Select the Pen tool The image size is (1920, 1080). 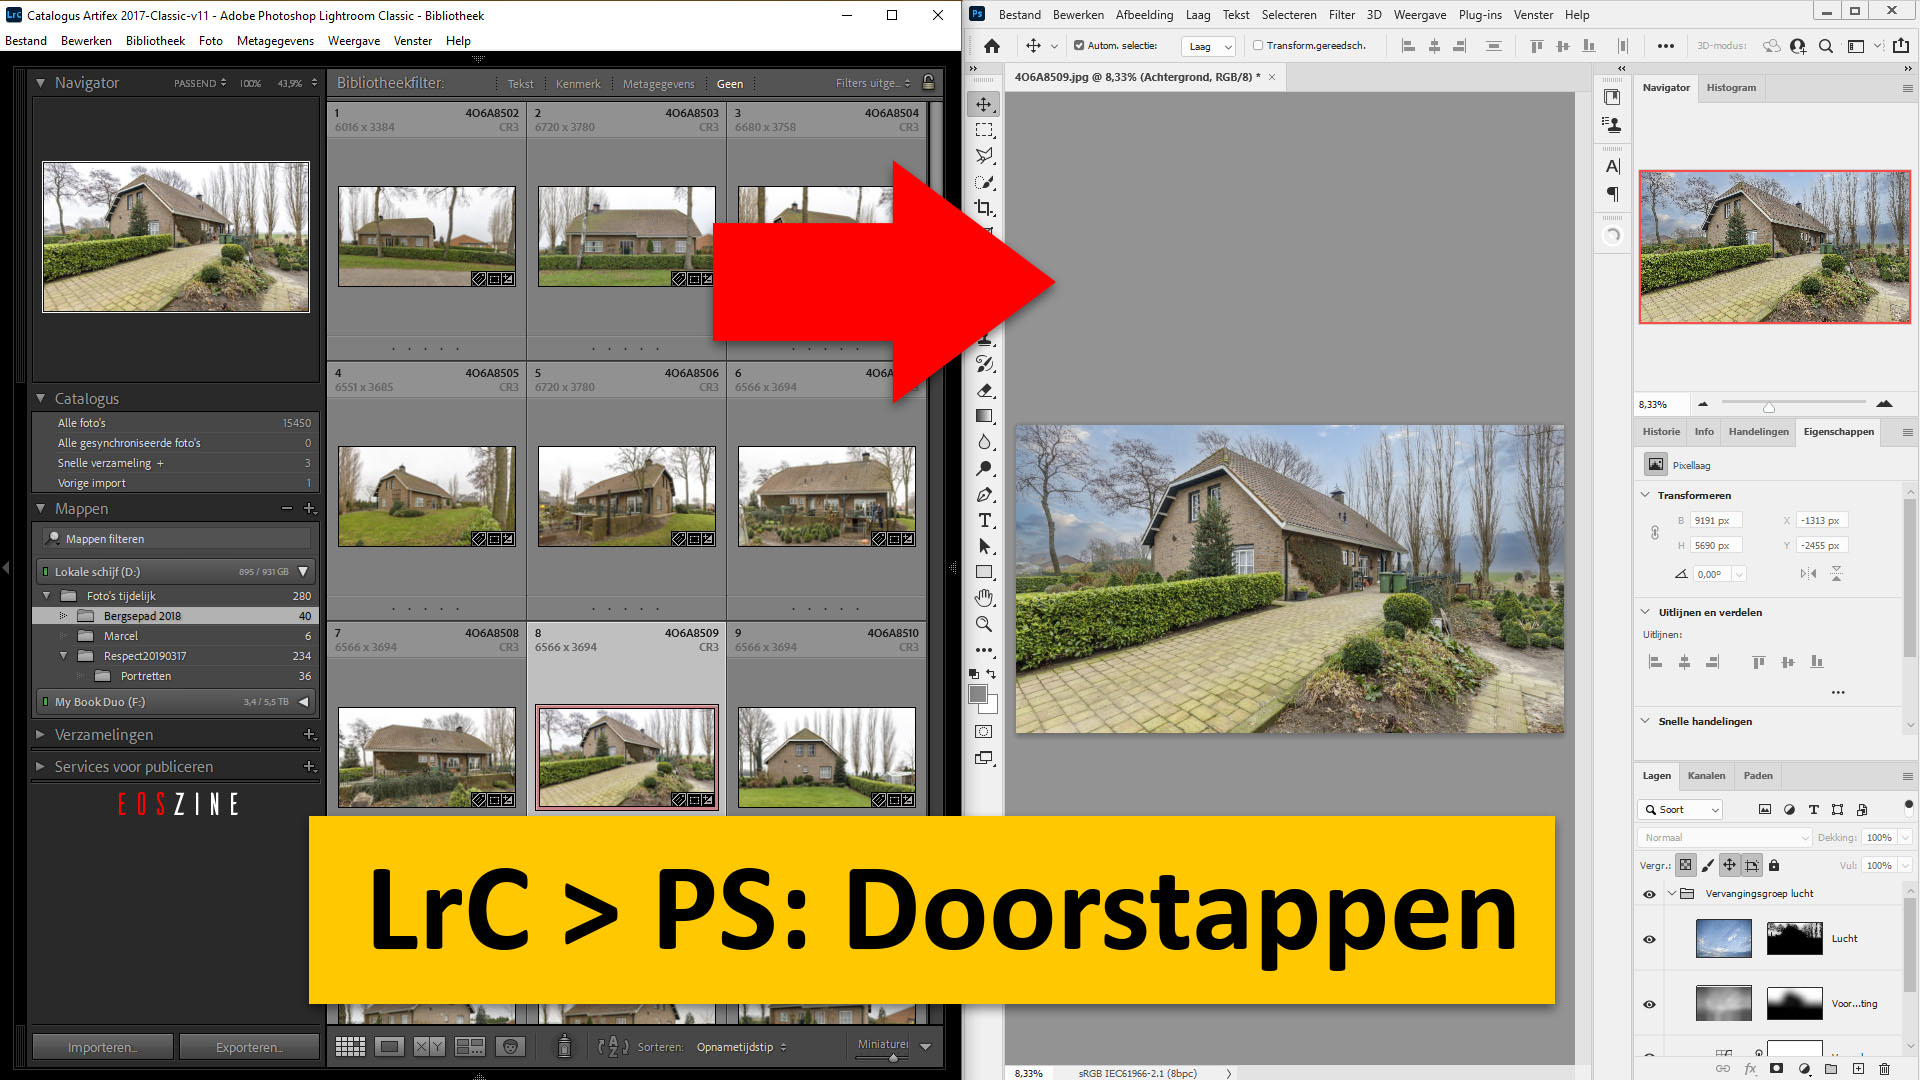click(x=984, y=494)
